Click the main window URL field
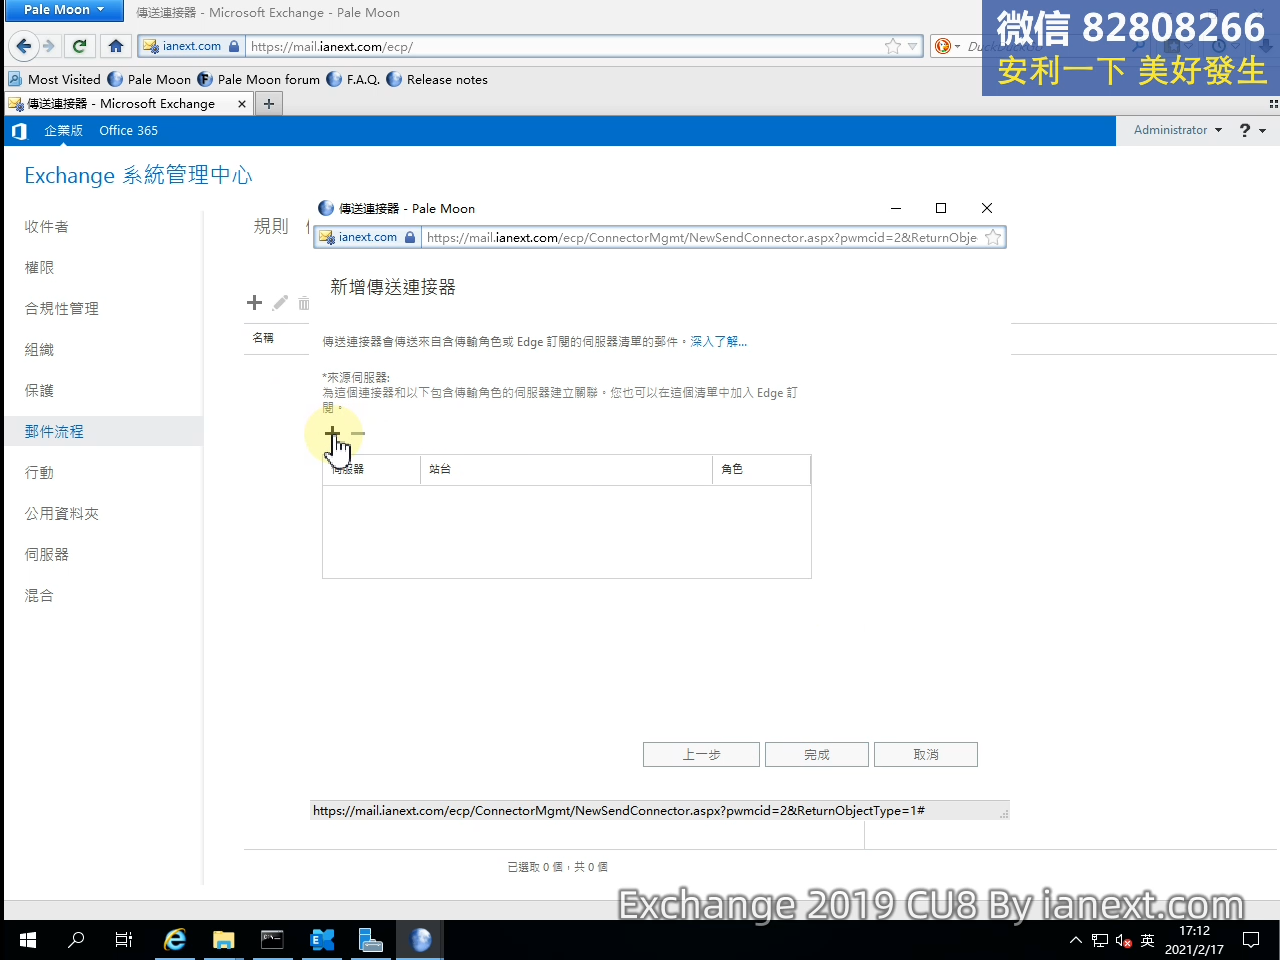 pos(565,46)
